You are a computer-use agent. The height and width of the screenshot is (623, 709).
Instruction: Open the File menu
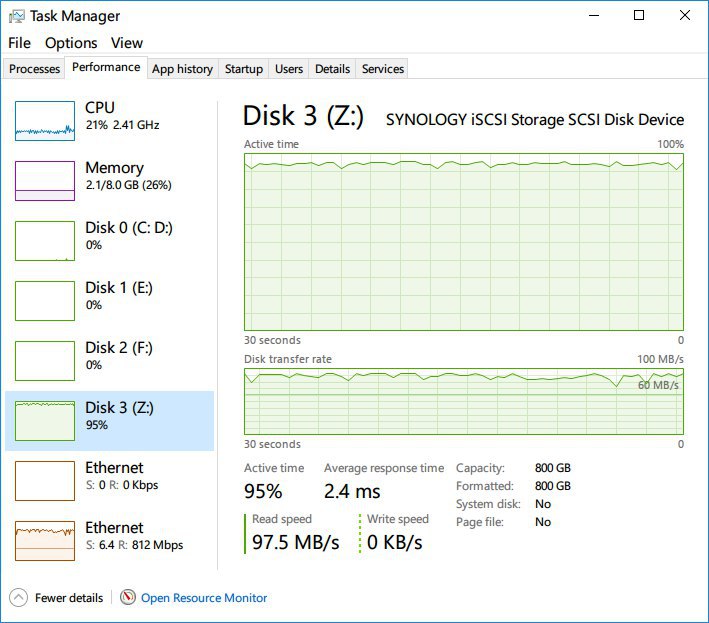tap(19, 43)
